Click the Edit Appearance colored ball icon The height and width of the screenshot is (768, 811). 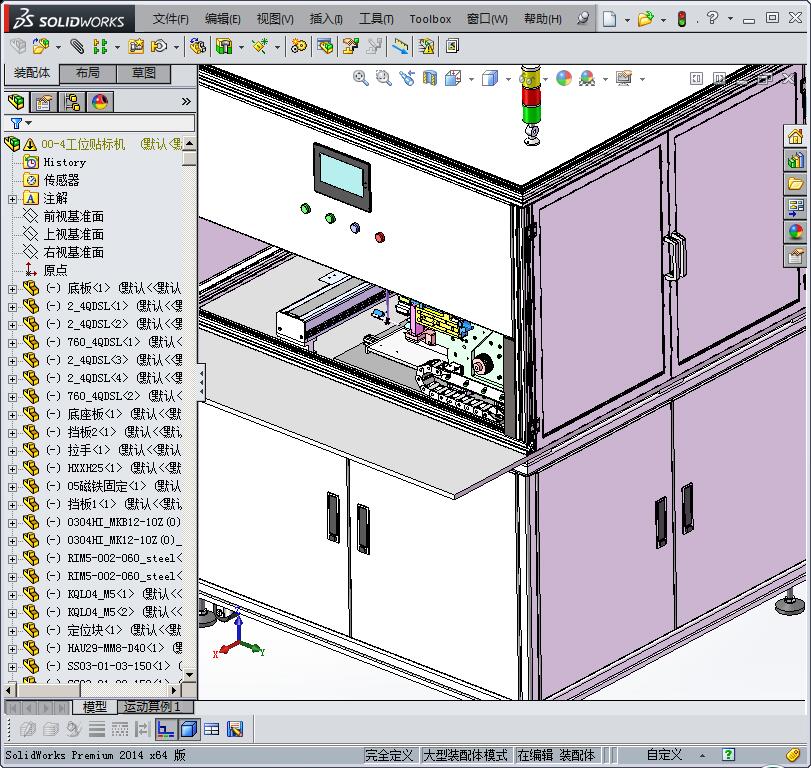click(x=563, y=78)
